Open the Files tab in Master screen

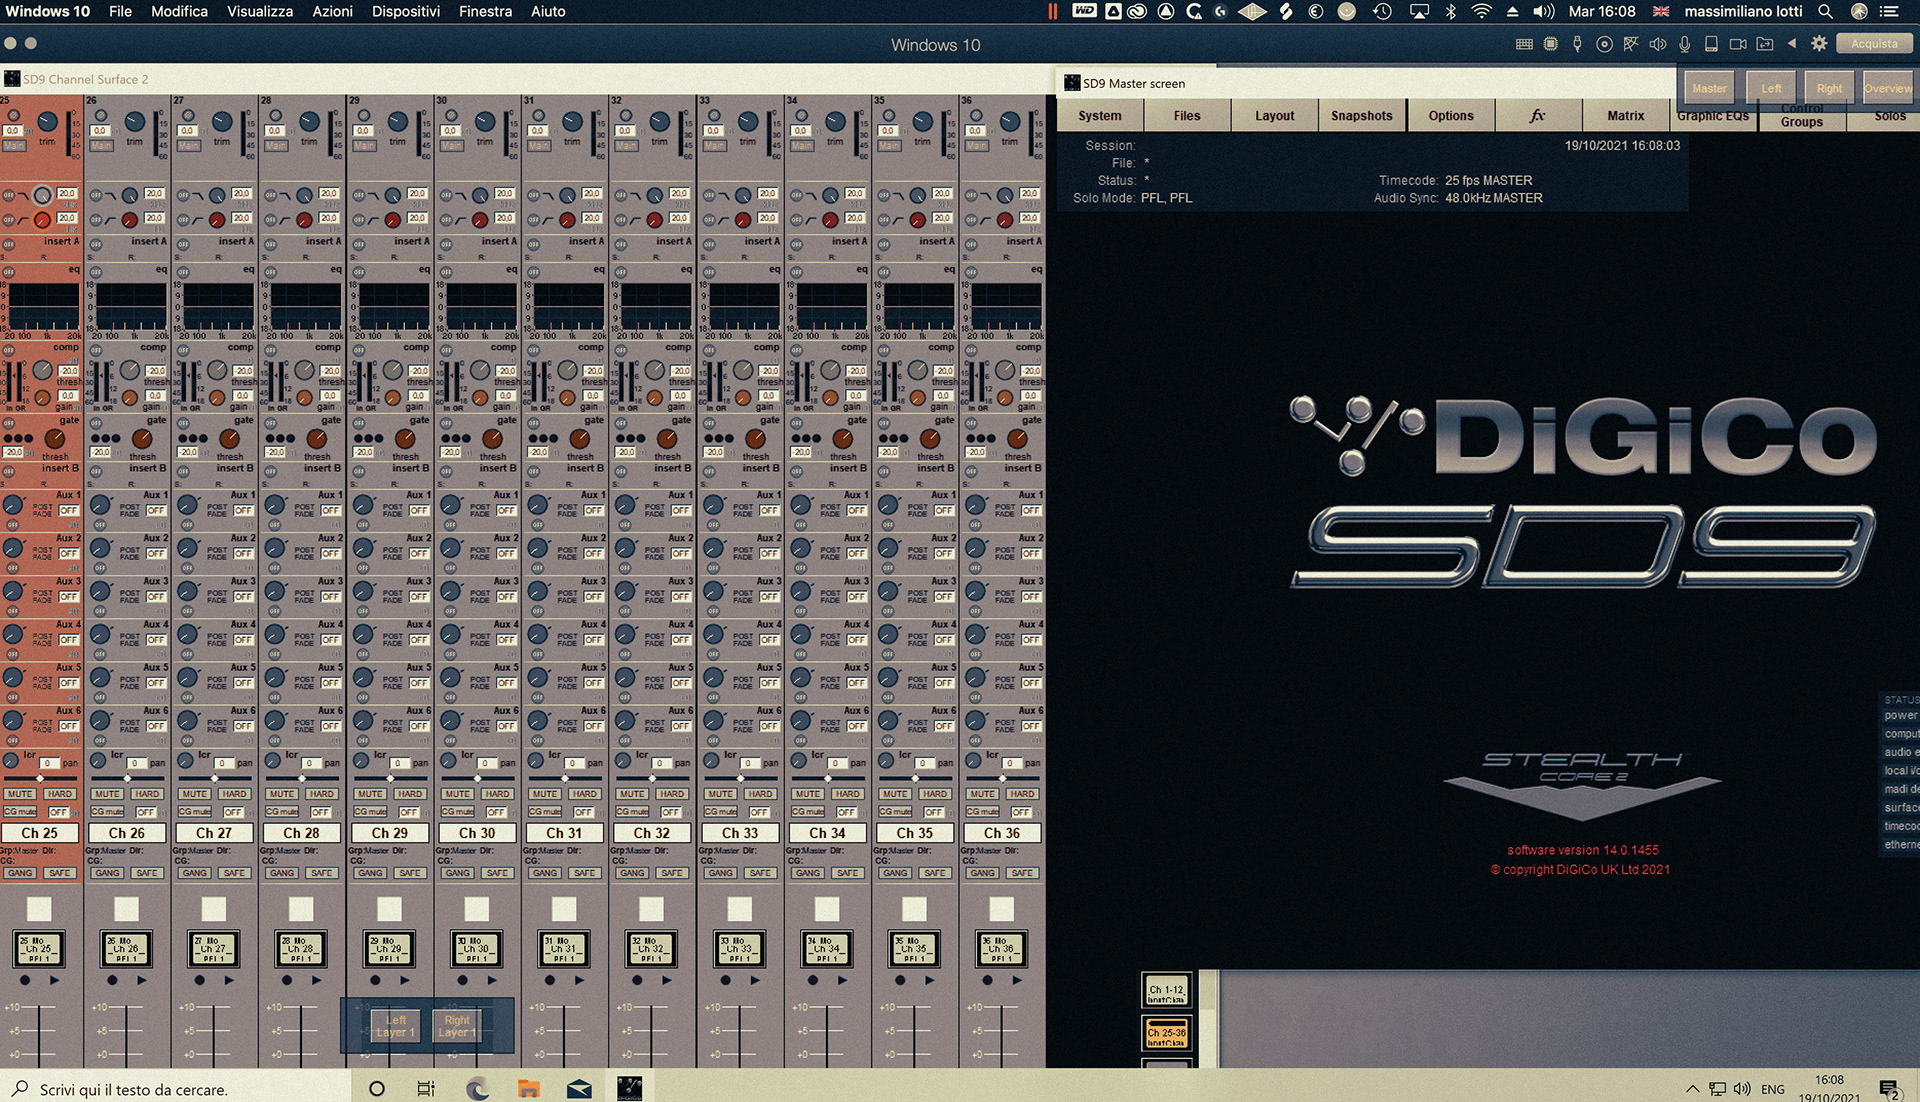(x=1187, y=116)
